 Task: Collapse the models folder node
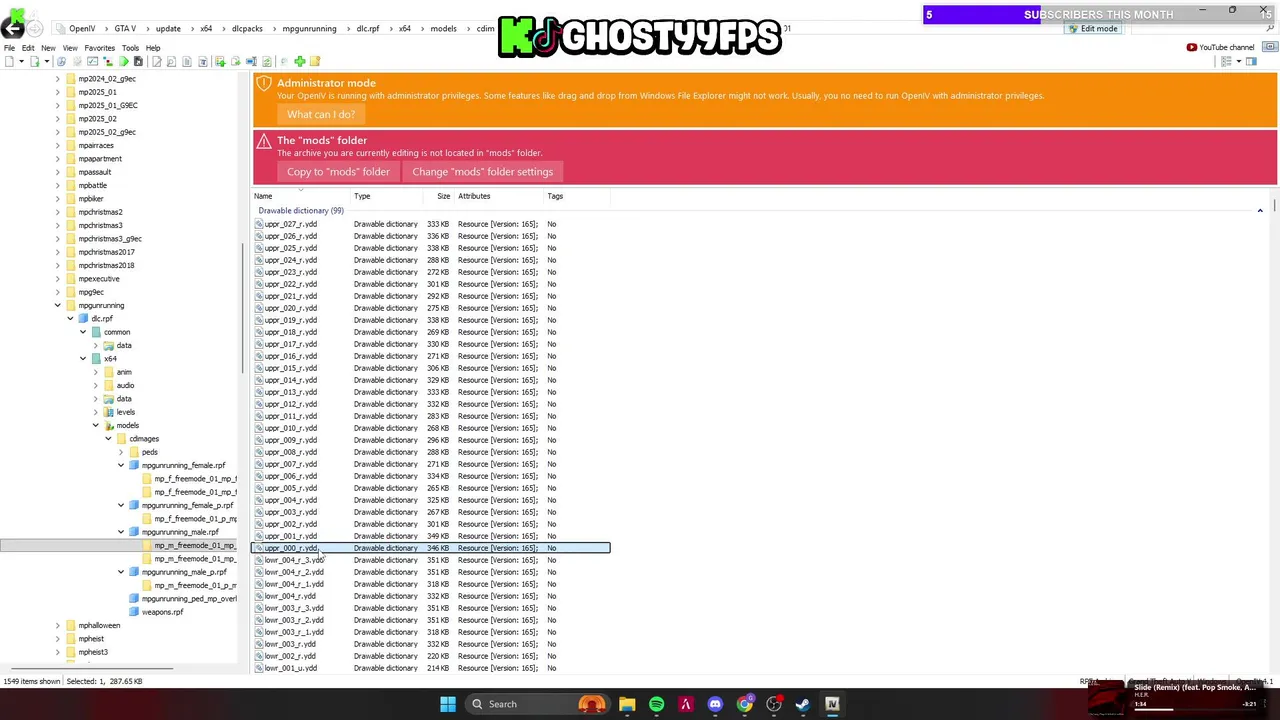point(96,425)
